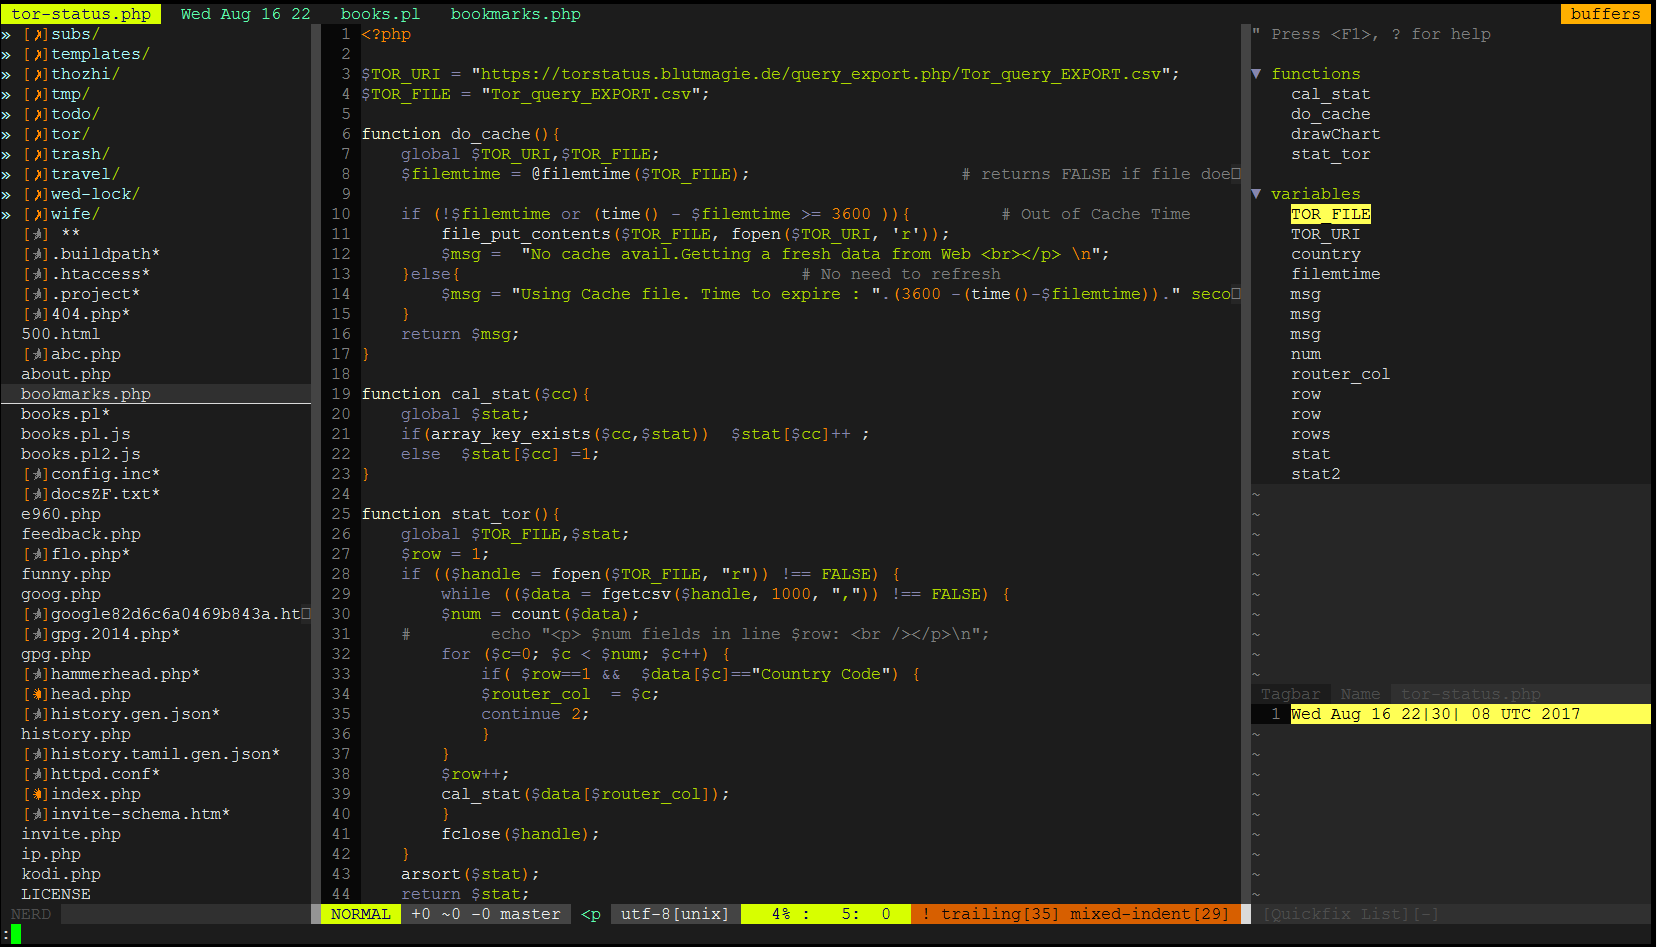Switch to tor-status.php buffer tab
This screenshot has width=1657, height=947.
point(81,14)
